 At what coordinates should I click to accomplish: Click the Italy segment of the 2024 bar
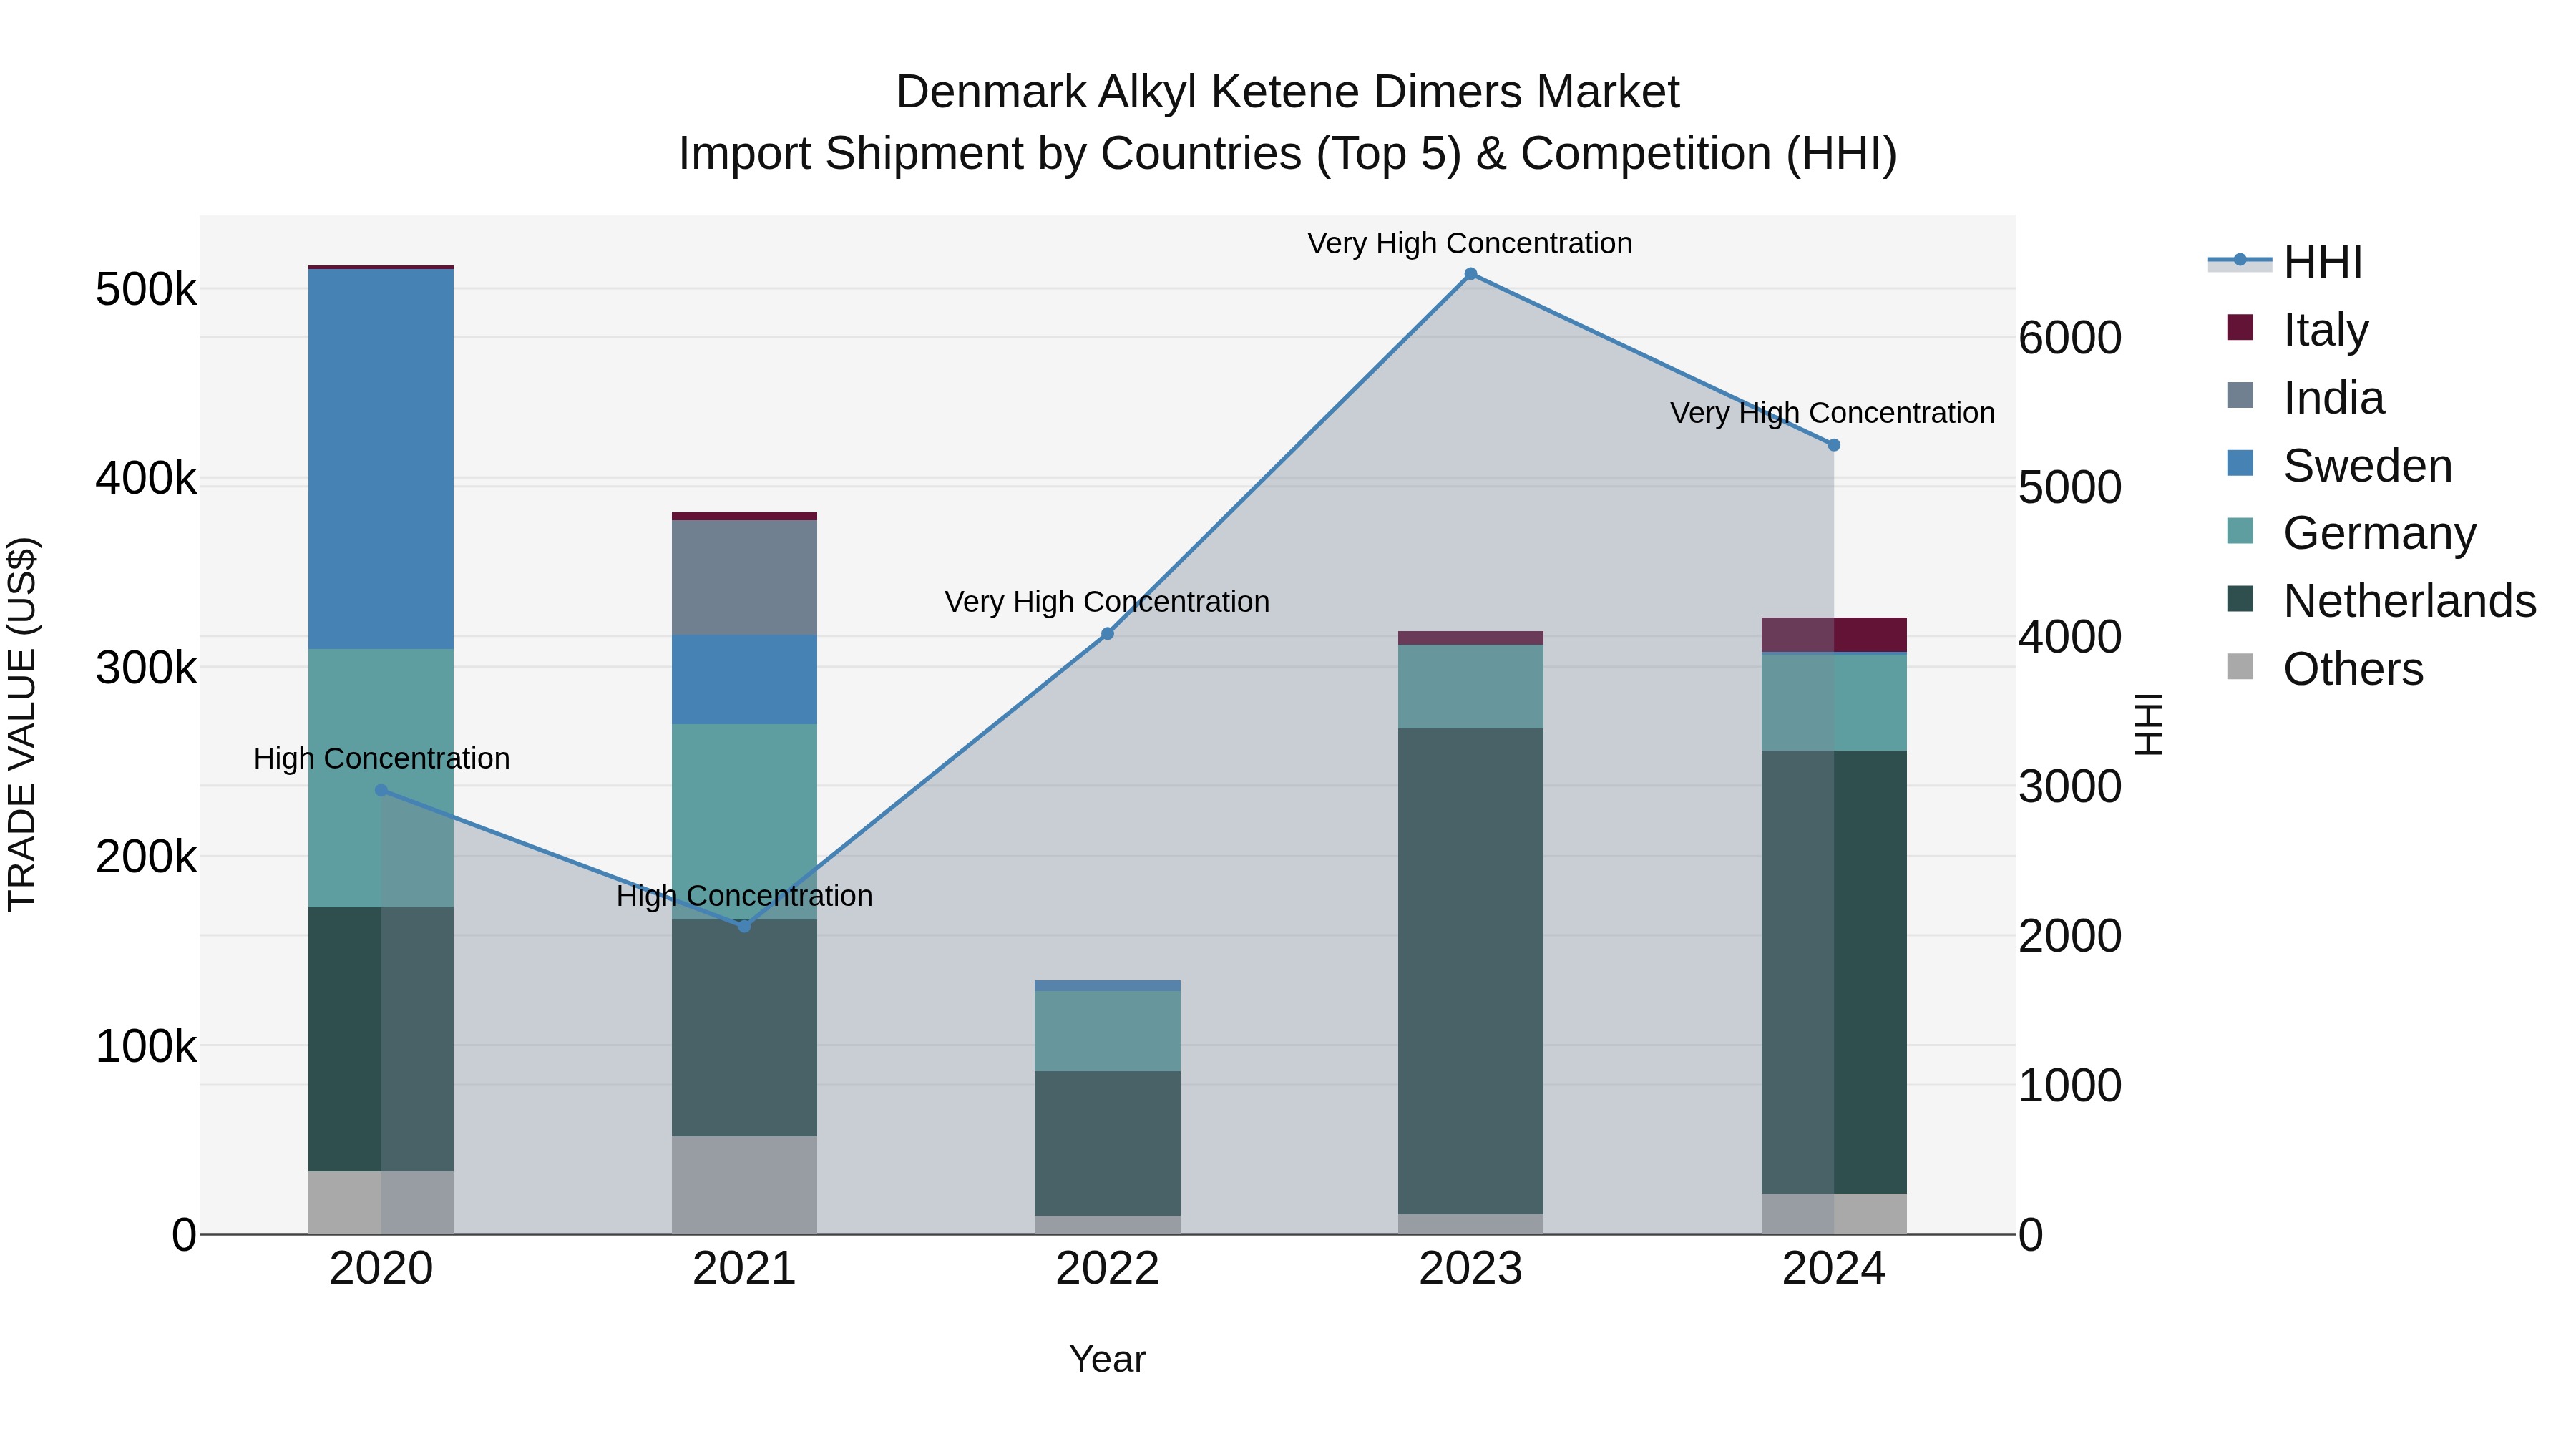pyautogui.click(x=1834, y=635)
